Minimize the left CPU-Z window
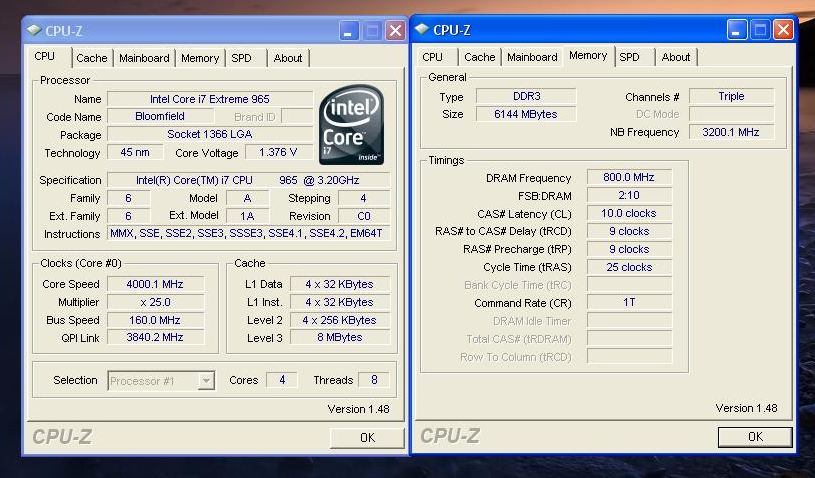Viewport: 815px width, 478px height. tap(349, 31)
